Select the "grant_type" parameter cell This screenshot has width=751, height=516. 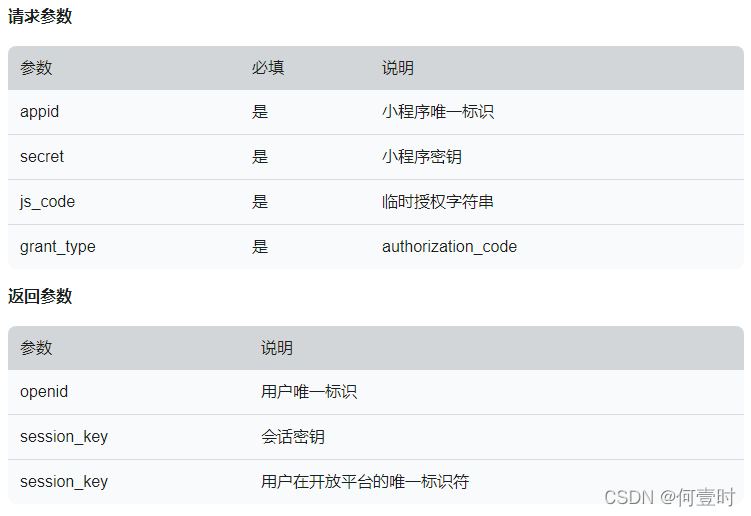pos(57,247)
